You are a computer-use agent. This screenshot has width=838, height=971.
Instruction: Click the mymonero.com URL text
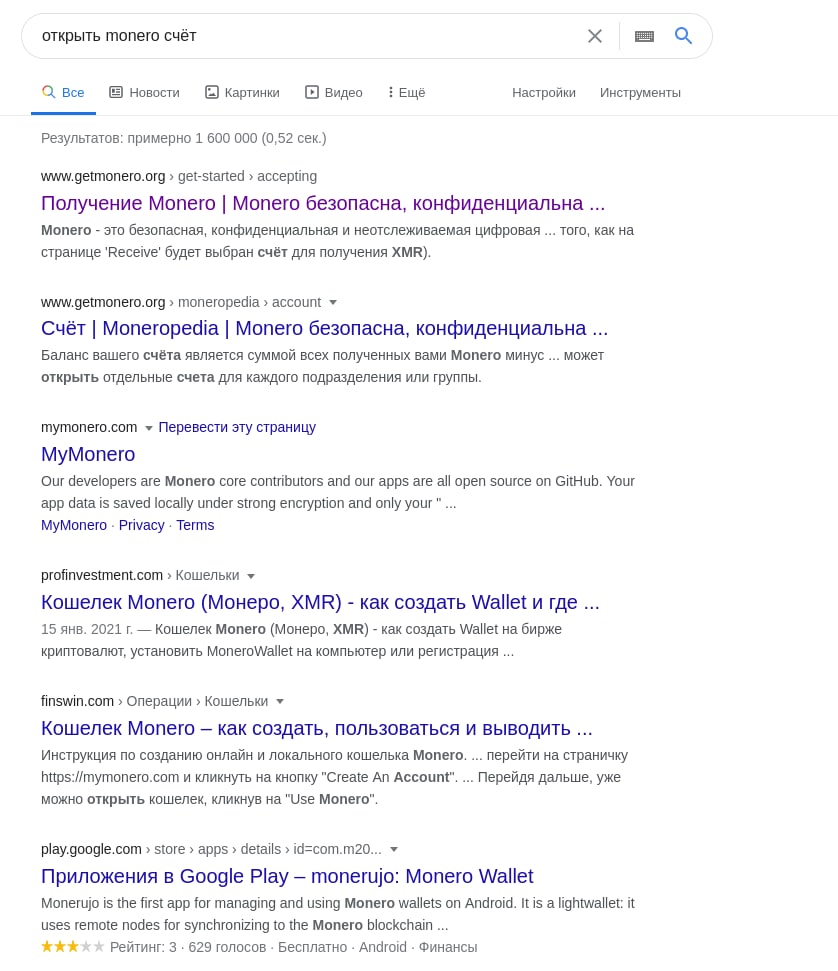tap(89, 427)
